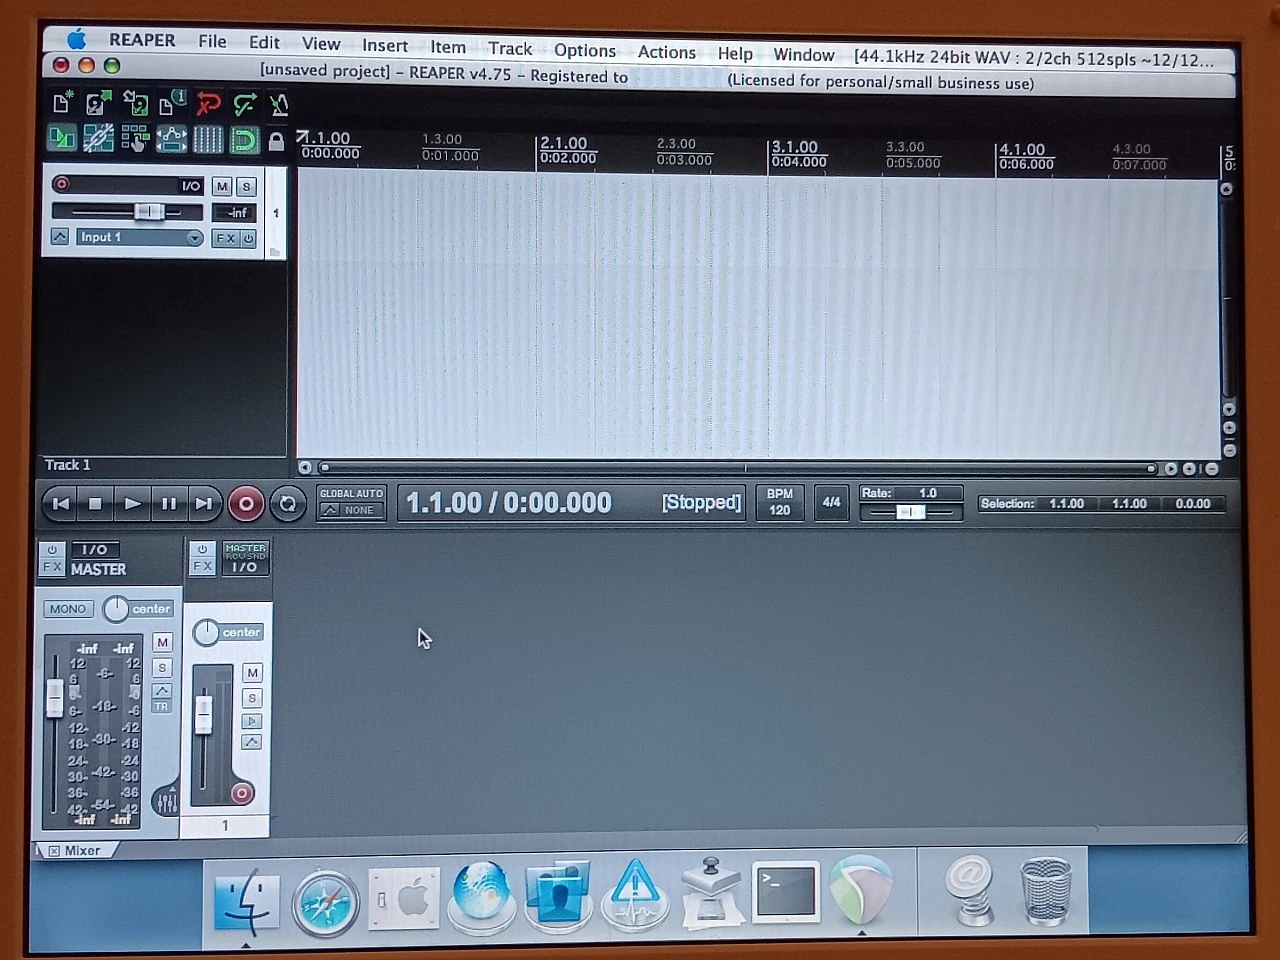Toggle ripple editing toolbar icon

135,138
